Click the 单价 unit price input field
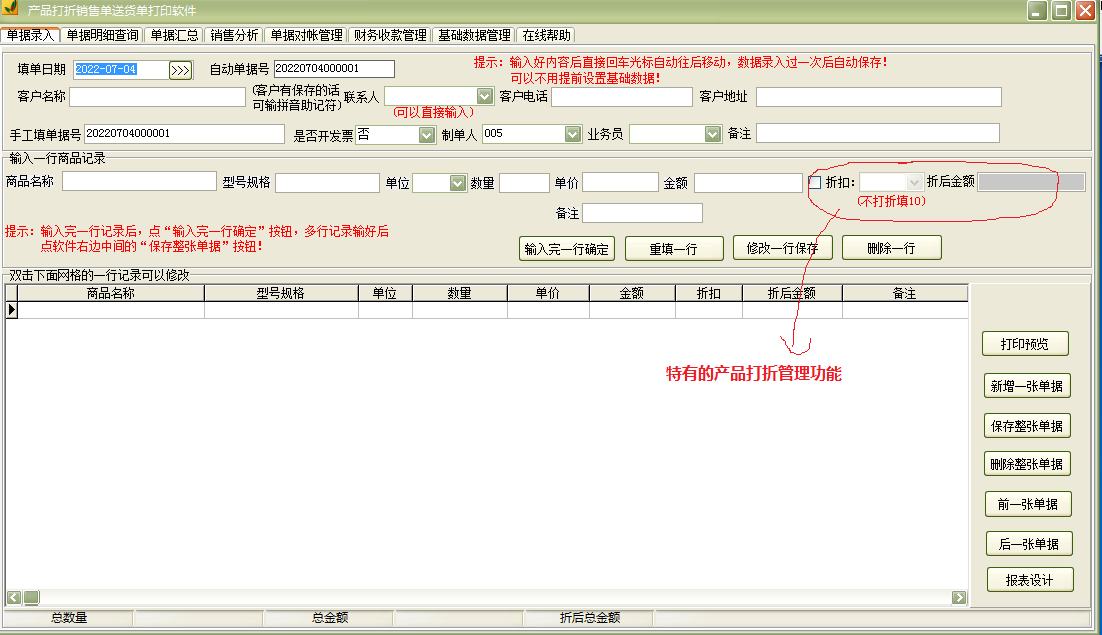Screen dimensions: 1102x635 point(621,183)
